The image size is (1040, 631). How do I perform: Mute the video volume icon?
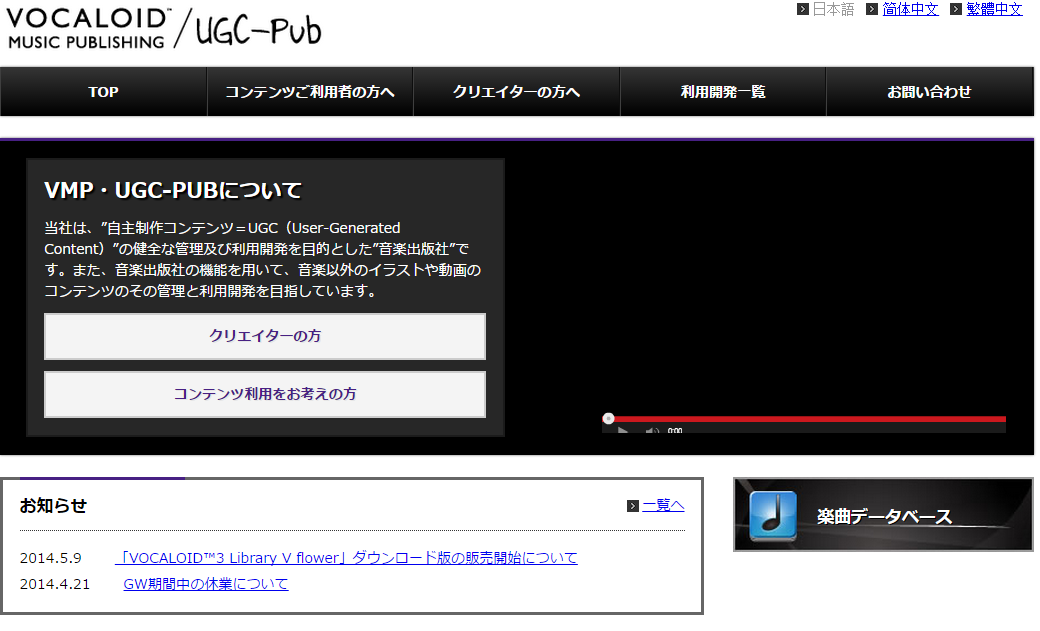pyautogui.click(x=652, y=431)
